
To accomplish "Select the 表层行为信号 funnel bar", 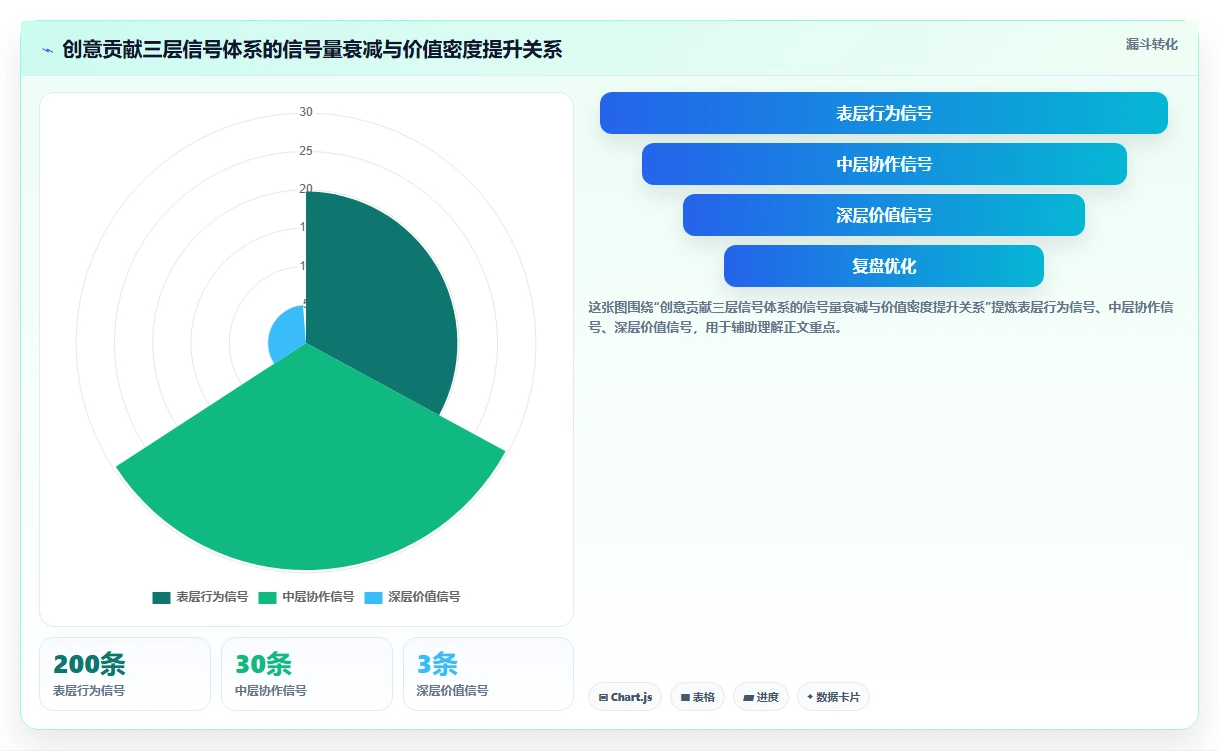I will click(x=884, y=113).
